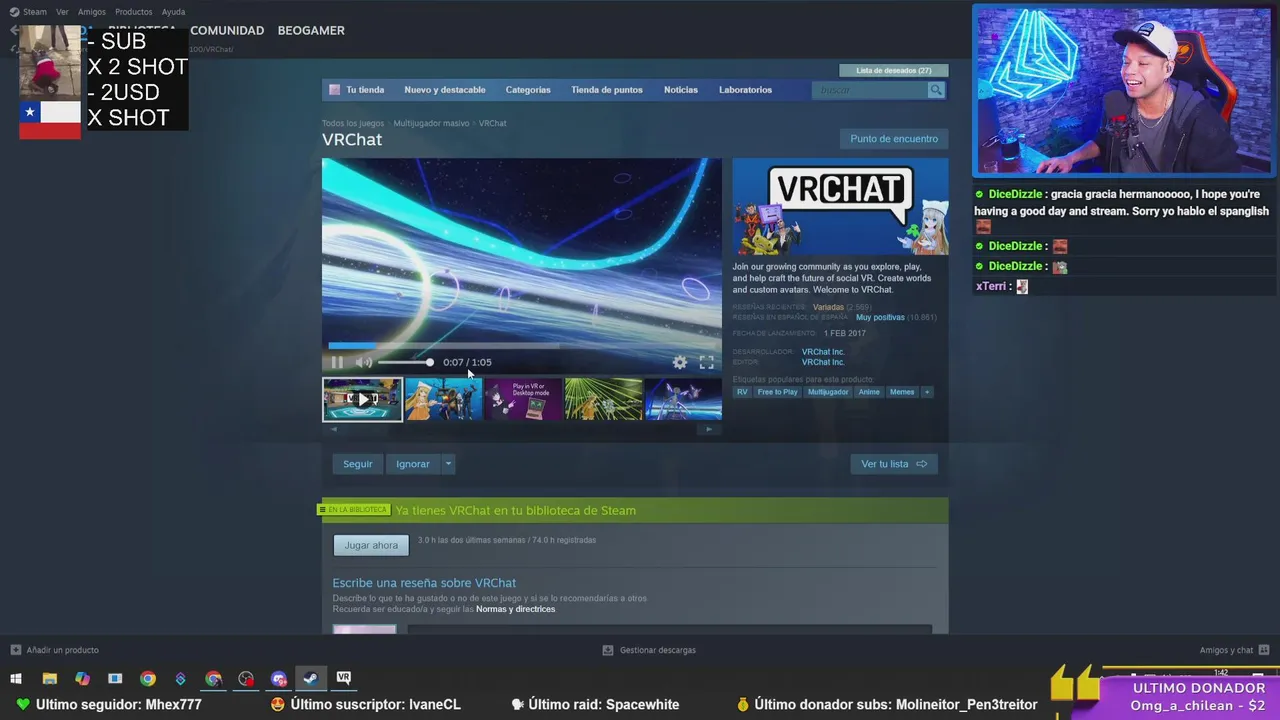Viewport: 1280px width, 720px height.
Task: Open the orange anime avatar screenshot thumbnail
Action: pyautogui.click(x=443, y=399)
